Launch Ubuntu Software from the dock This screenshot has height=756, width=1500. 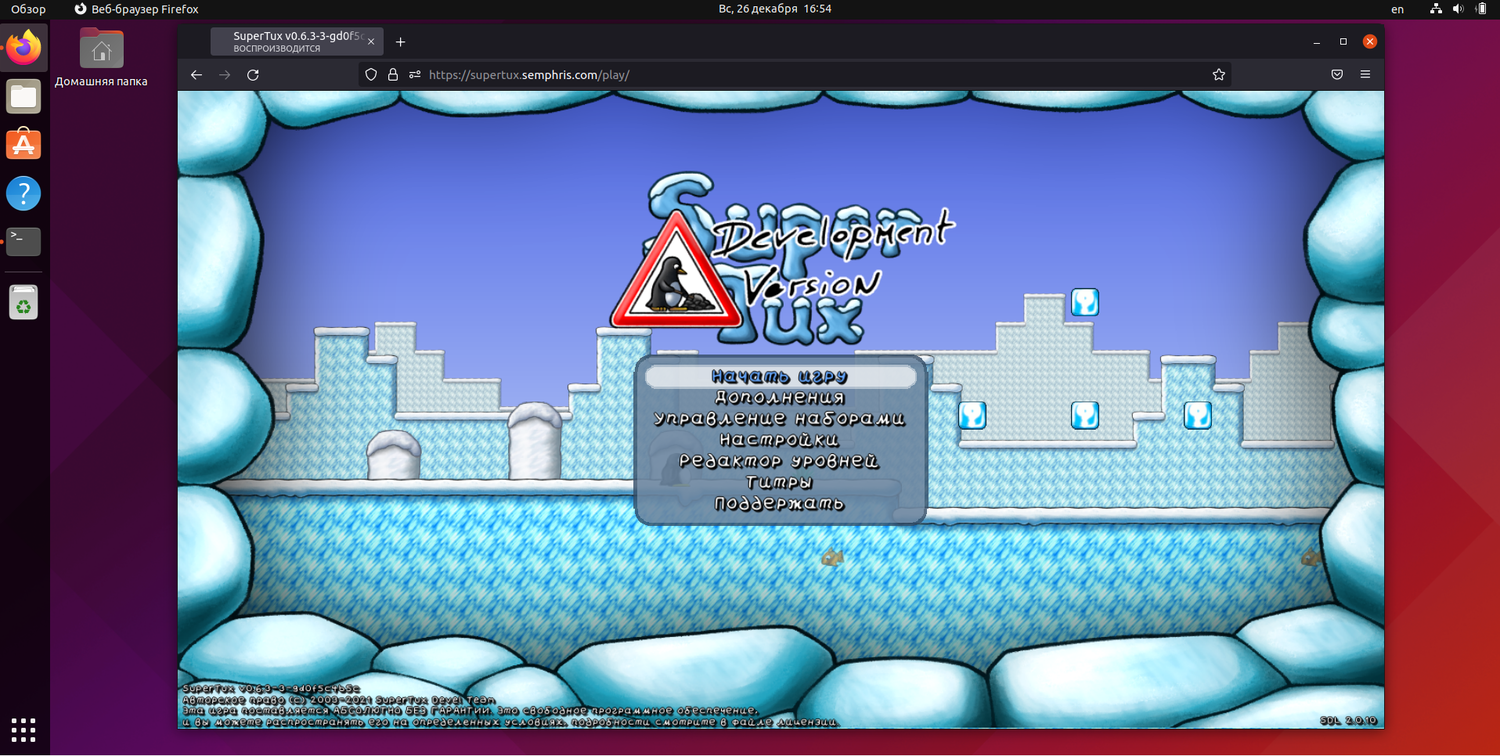24,144
